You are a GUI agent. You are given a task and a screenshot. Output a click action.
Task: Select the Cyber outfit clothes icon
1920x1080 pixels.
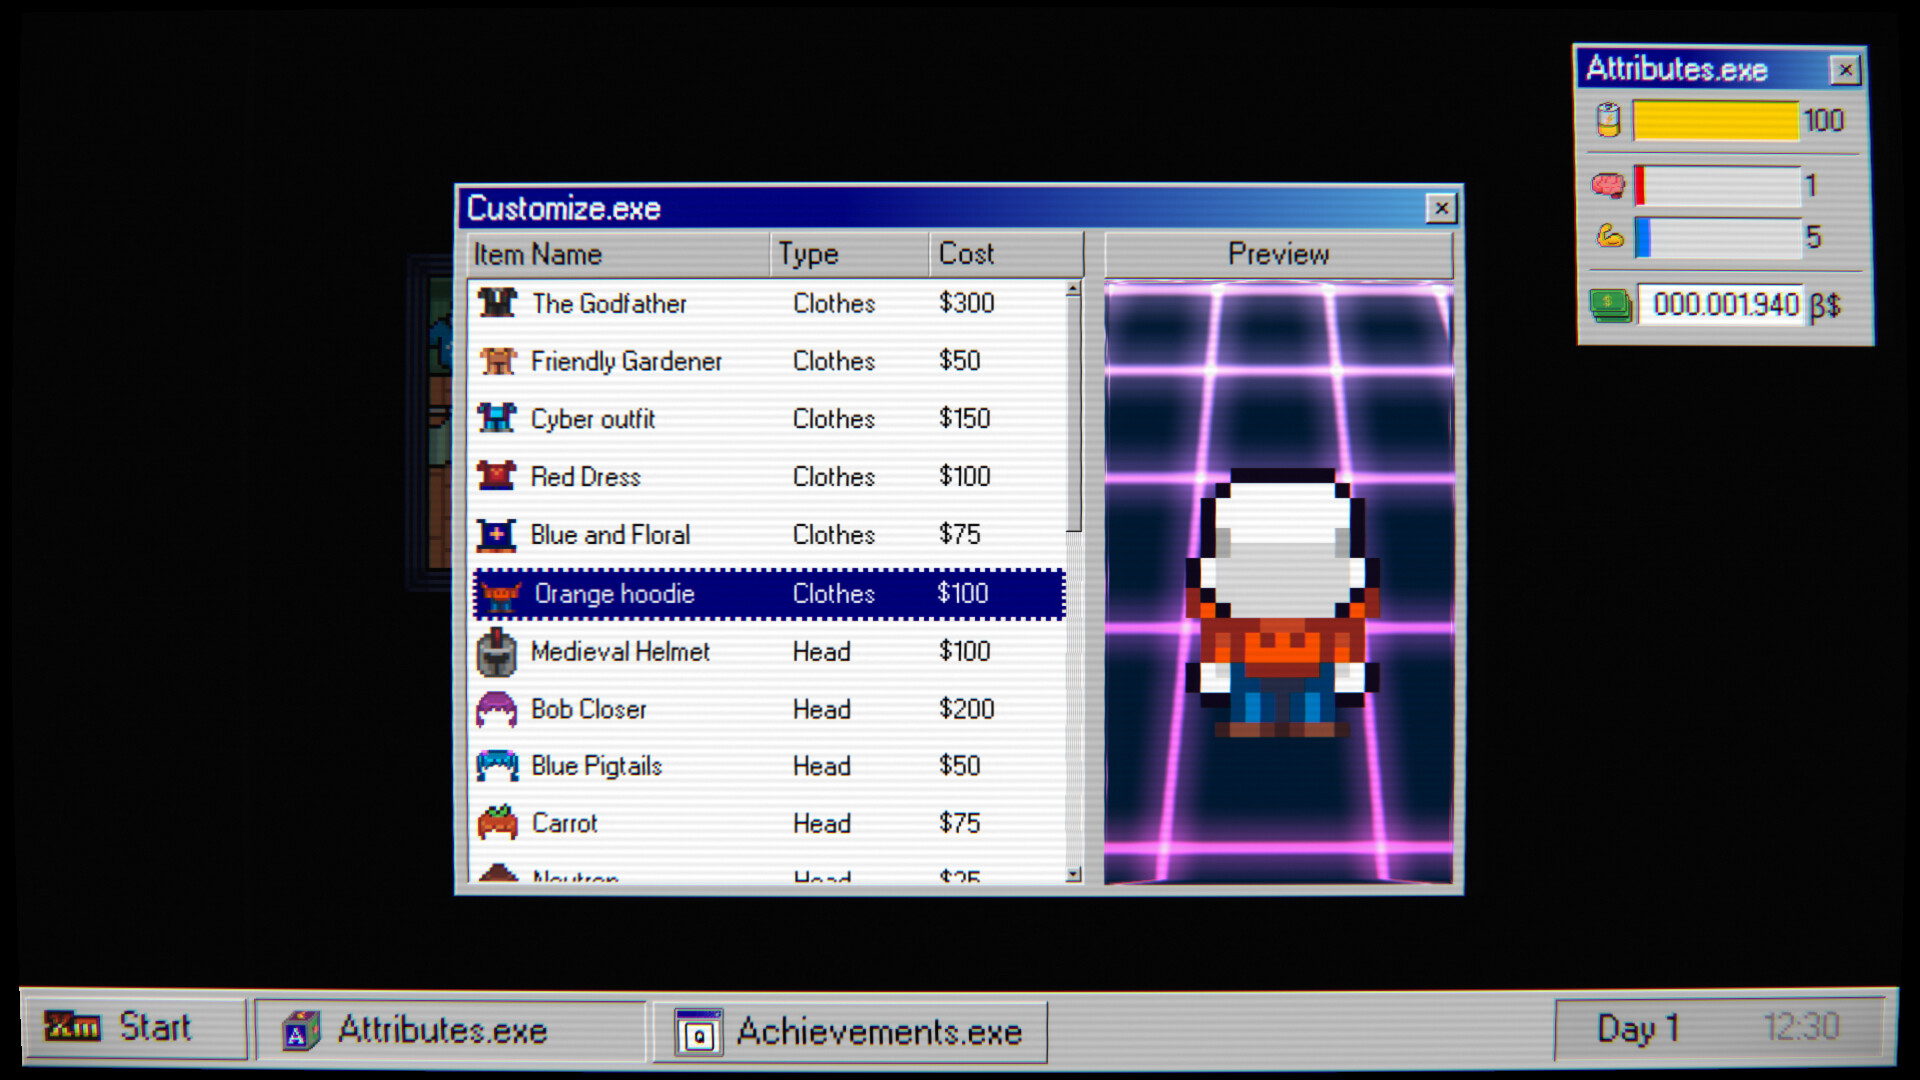point(499,418)
